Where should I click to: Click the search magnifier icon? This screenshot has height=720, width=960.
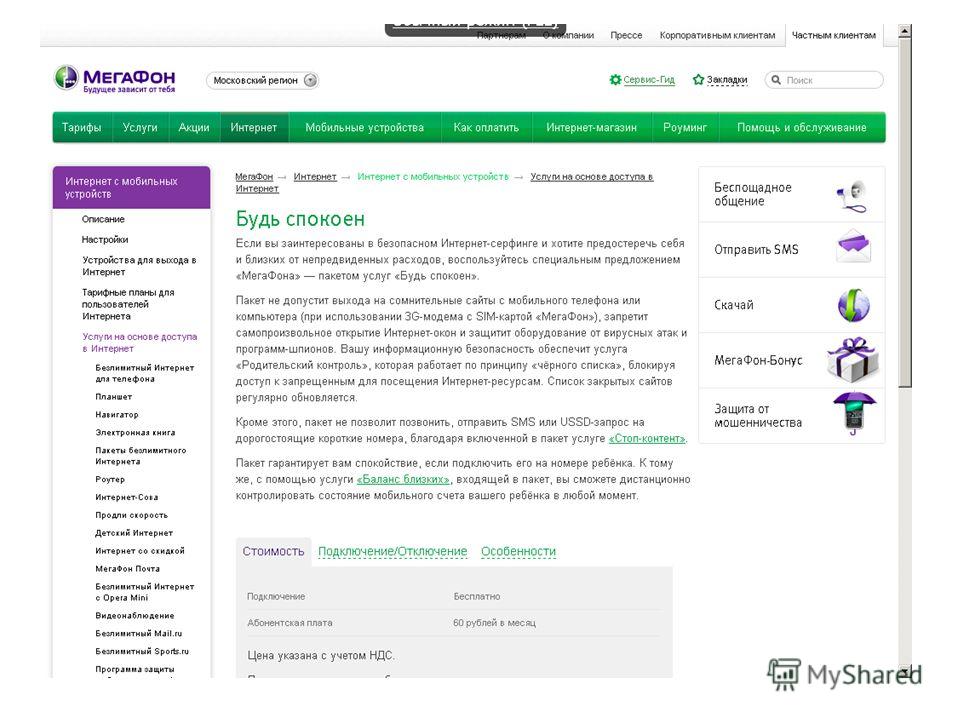click(776, 80)
